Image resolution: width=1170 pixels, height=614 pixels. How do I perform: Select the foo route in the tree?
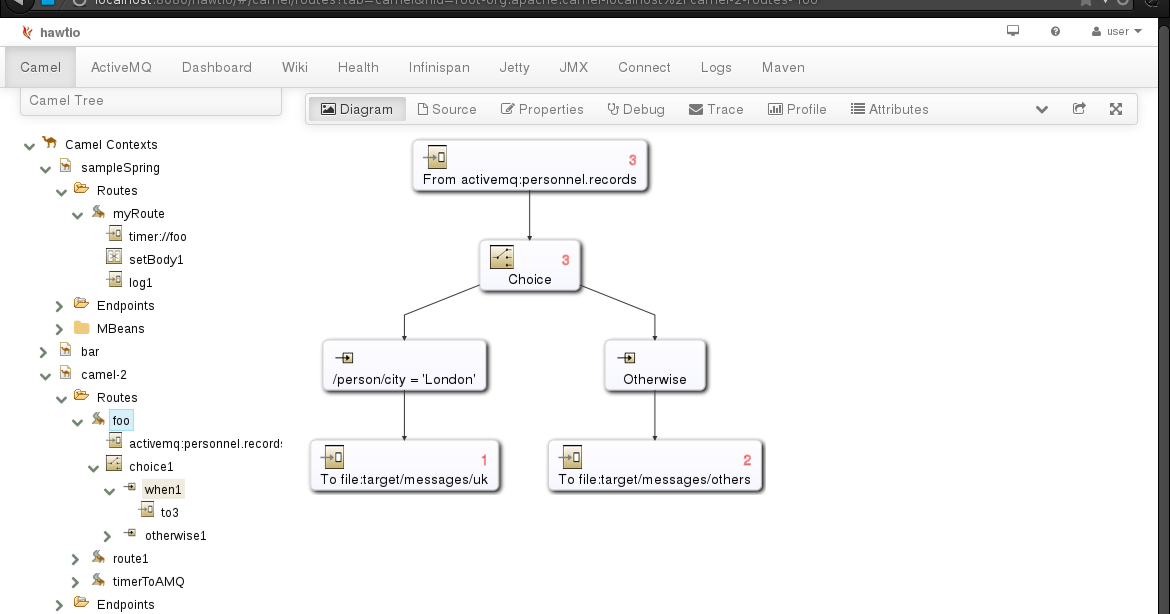point(121,420)
